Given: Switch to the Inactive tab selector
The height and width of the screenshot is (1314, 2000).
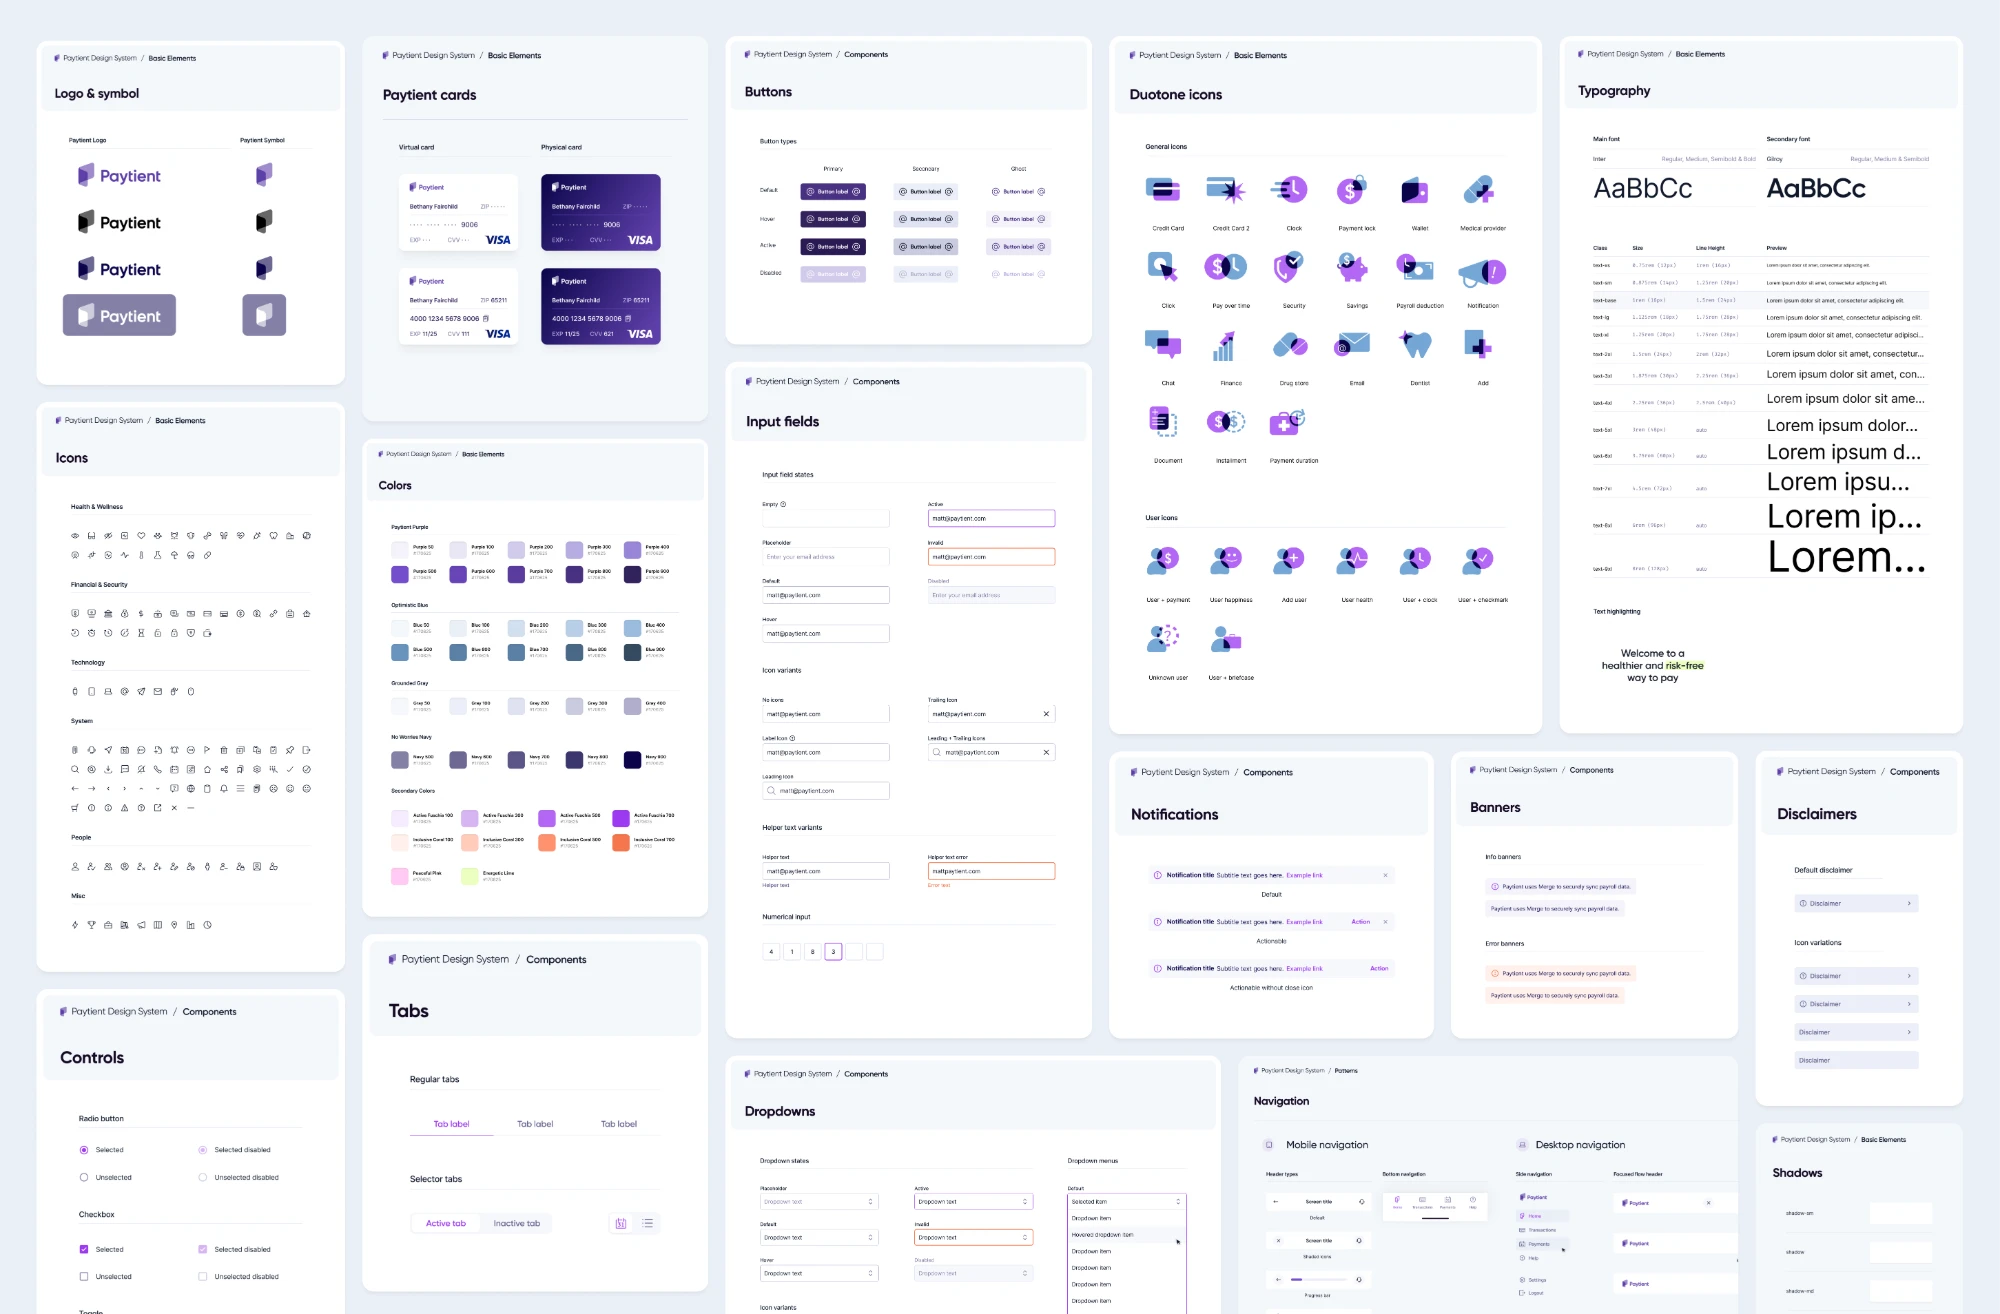Looking at the screenshot, I should coord(517,1223).
